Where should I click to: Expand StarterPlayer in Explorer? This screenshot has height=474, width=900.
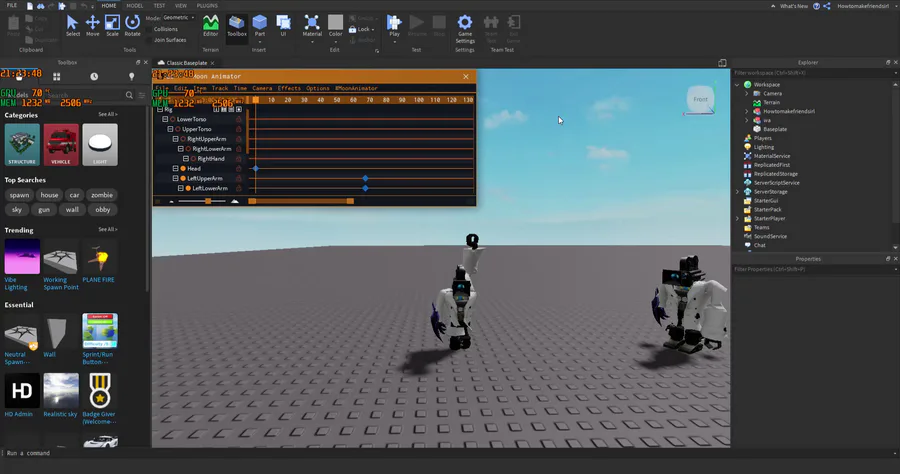(738, 219)
